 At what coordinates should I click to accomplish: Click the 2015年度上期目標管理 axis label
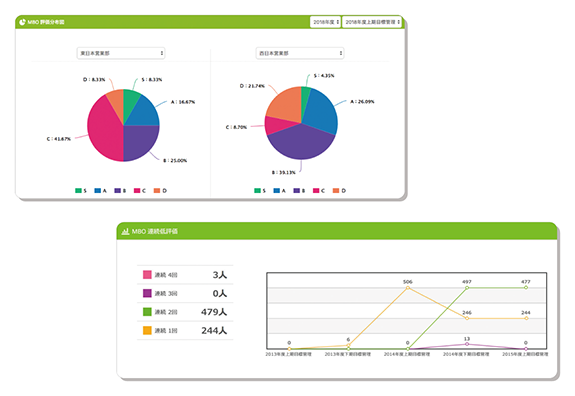525,354
